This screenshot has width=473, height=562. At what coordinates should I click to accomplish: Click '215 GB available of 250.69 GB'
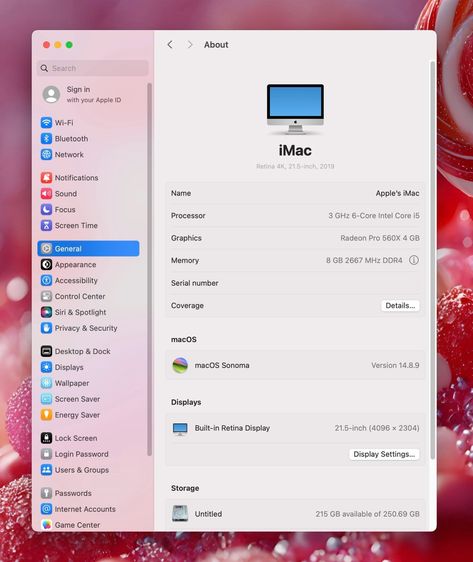pyautogui.click(x=367, y=514)
